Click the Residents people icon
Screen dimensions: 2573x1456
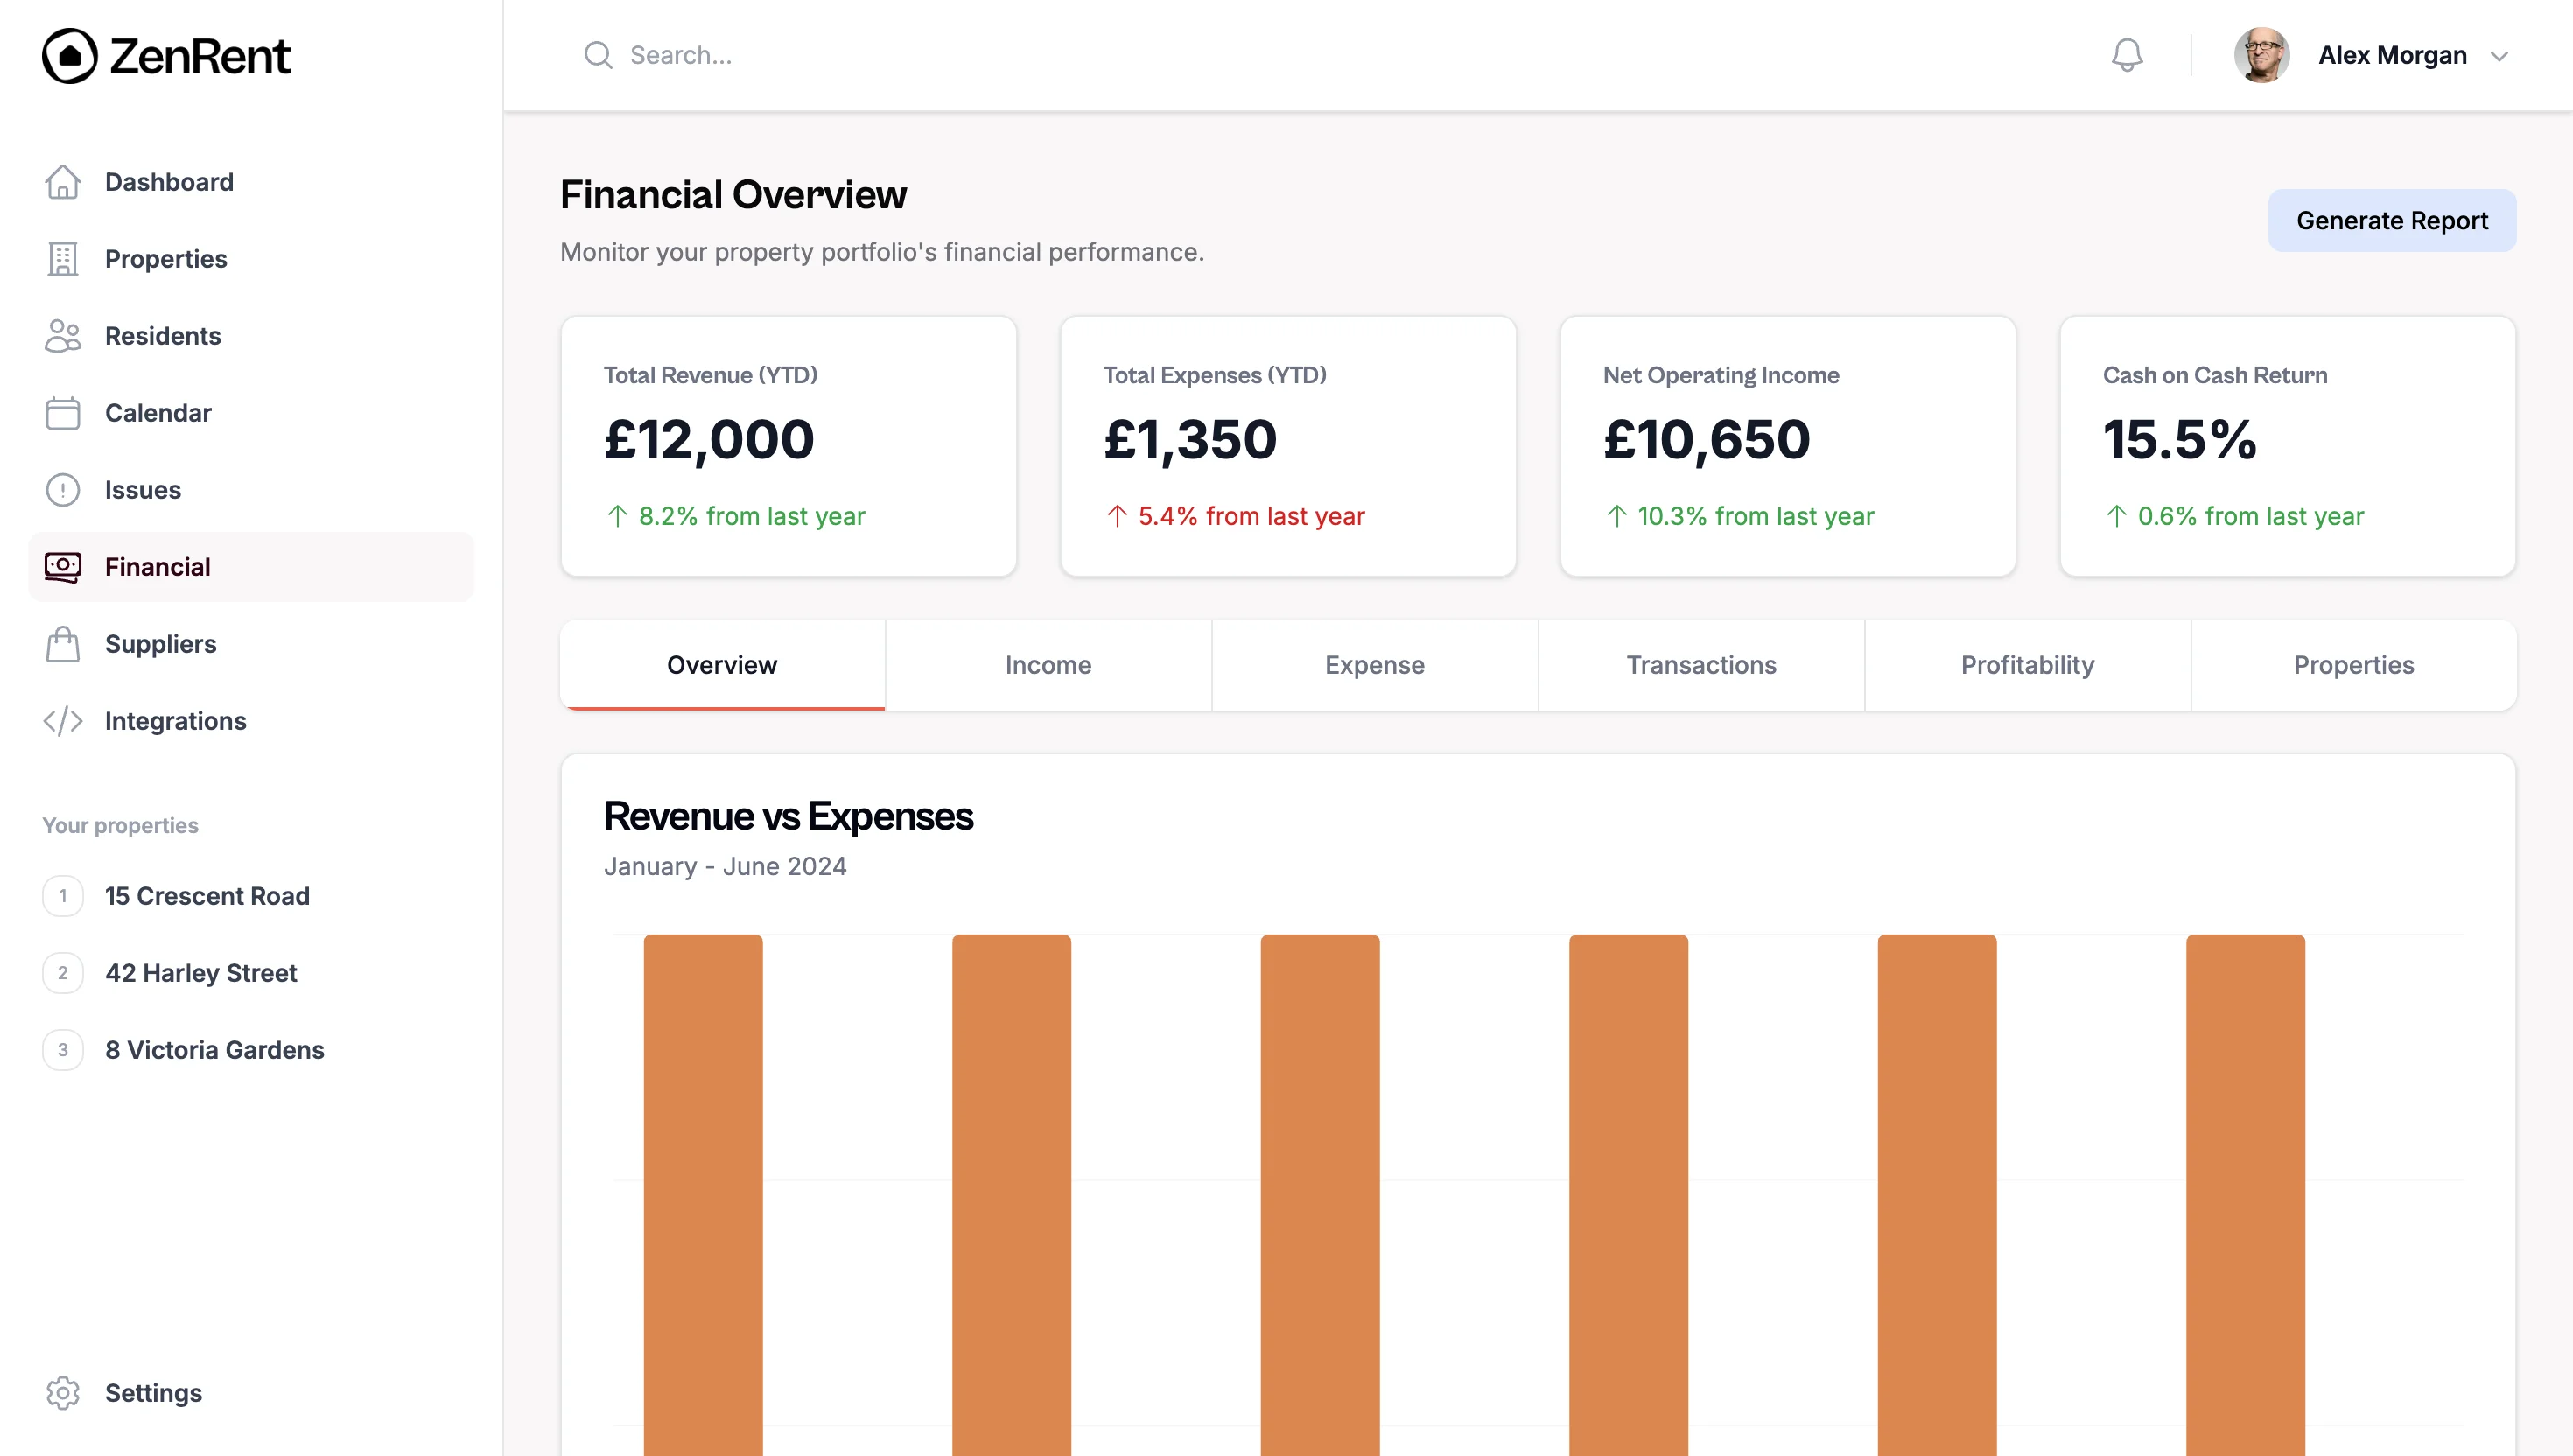coord(62,336)
